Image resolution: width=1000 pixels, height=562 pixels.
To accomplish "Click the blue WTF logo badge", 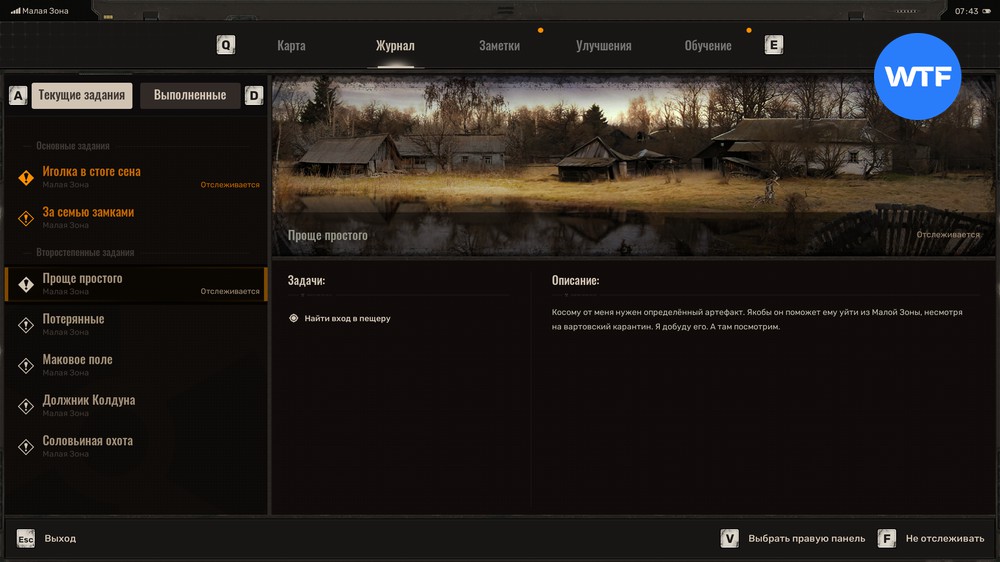I will (917, 77).
